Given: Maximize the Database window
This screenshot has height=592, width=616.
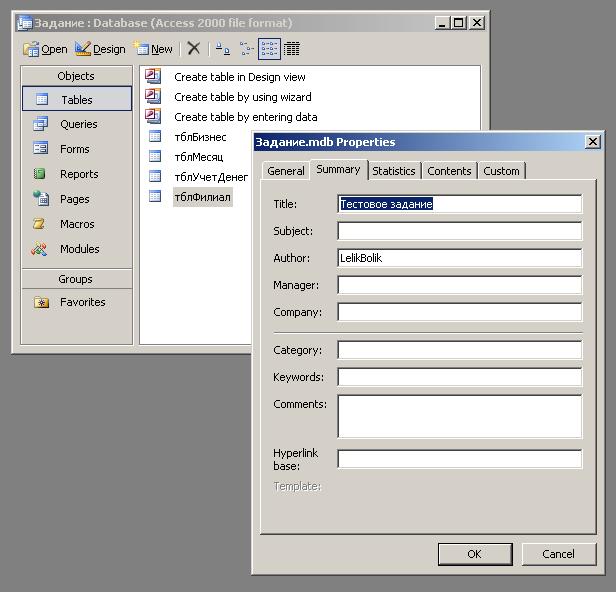Looking at the screenshot, I should [x=458, y=23].
